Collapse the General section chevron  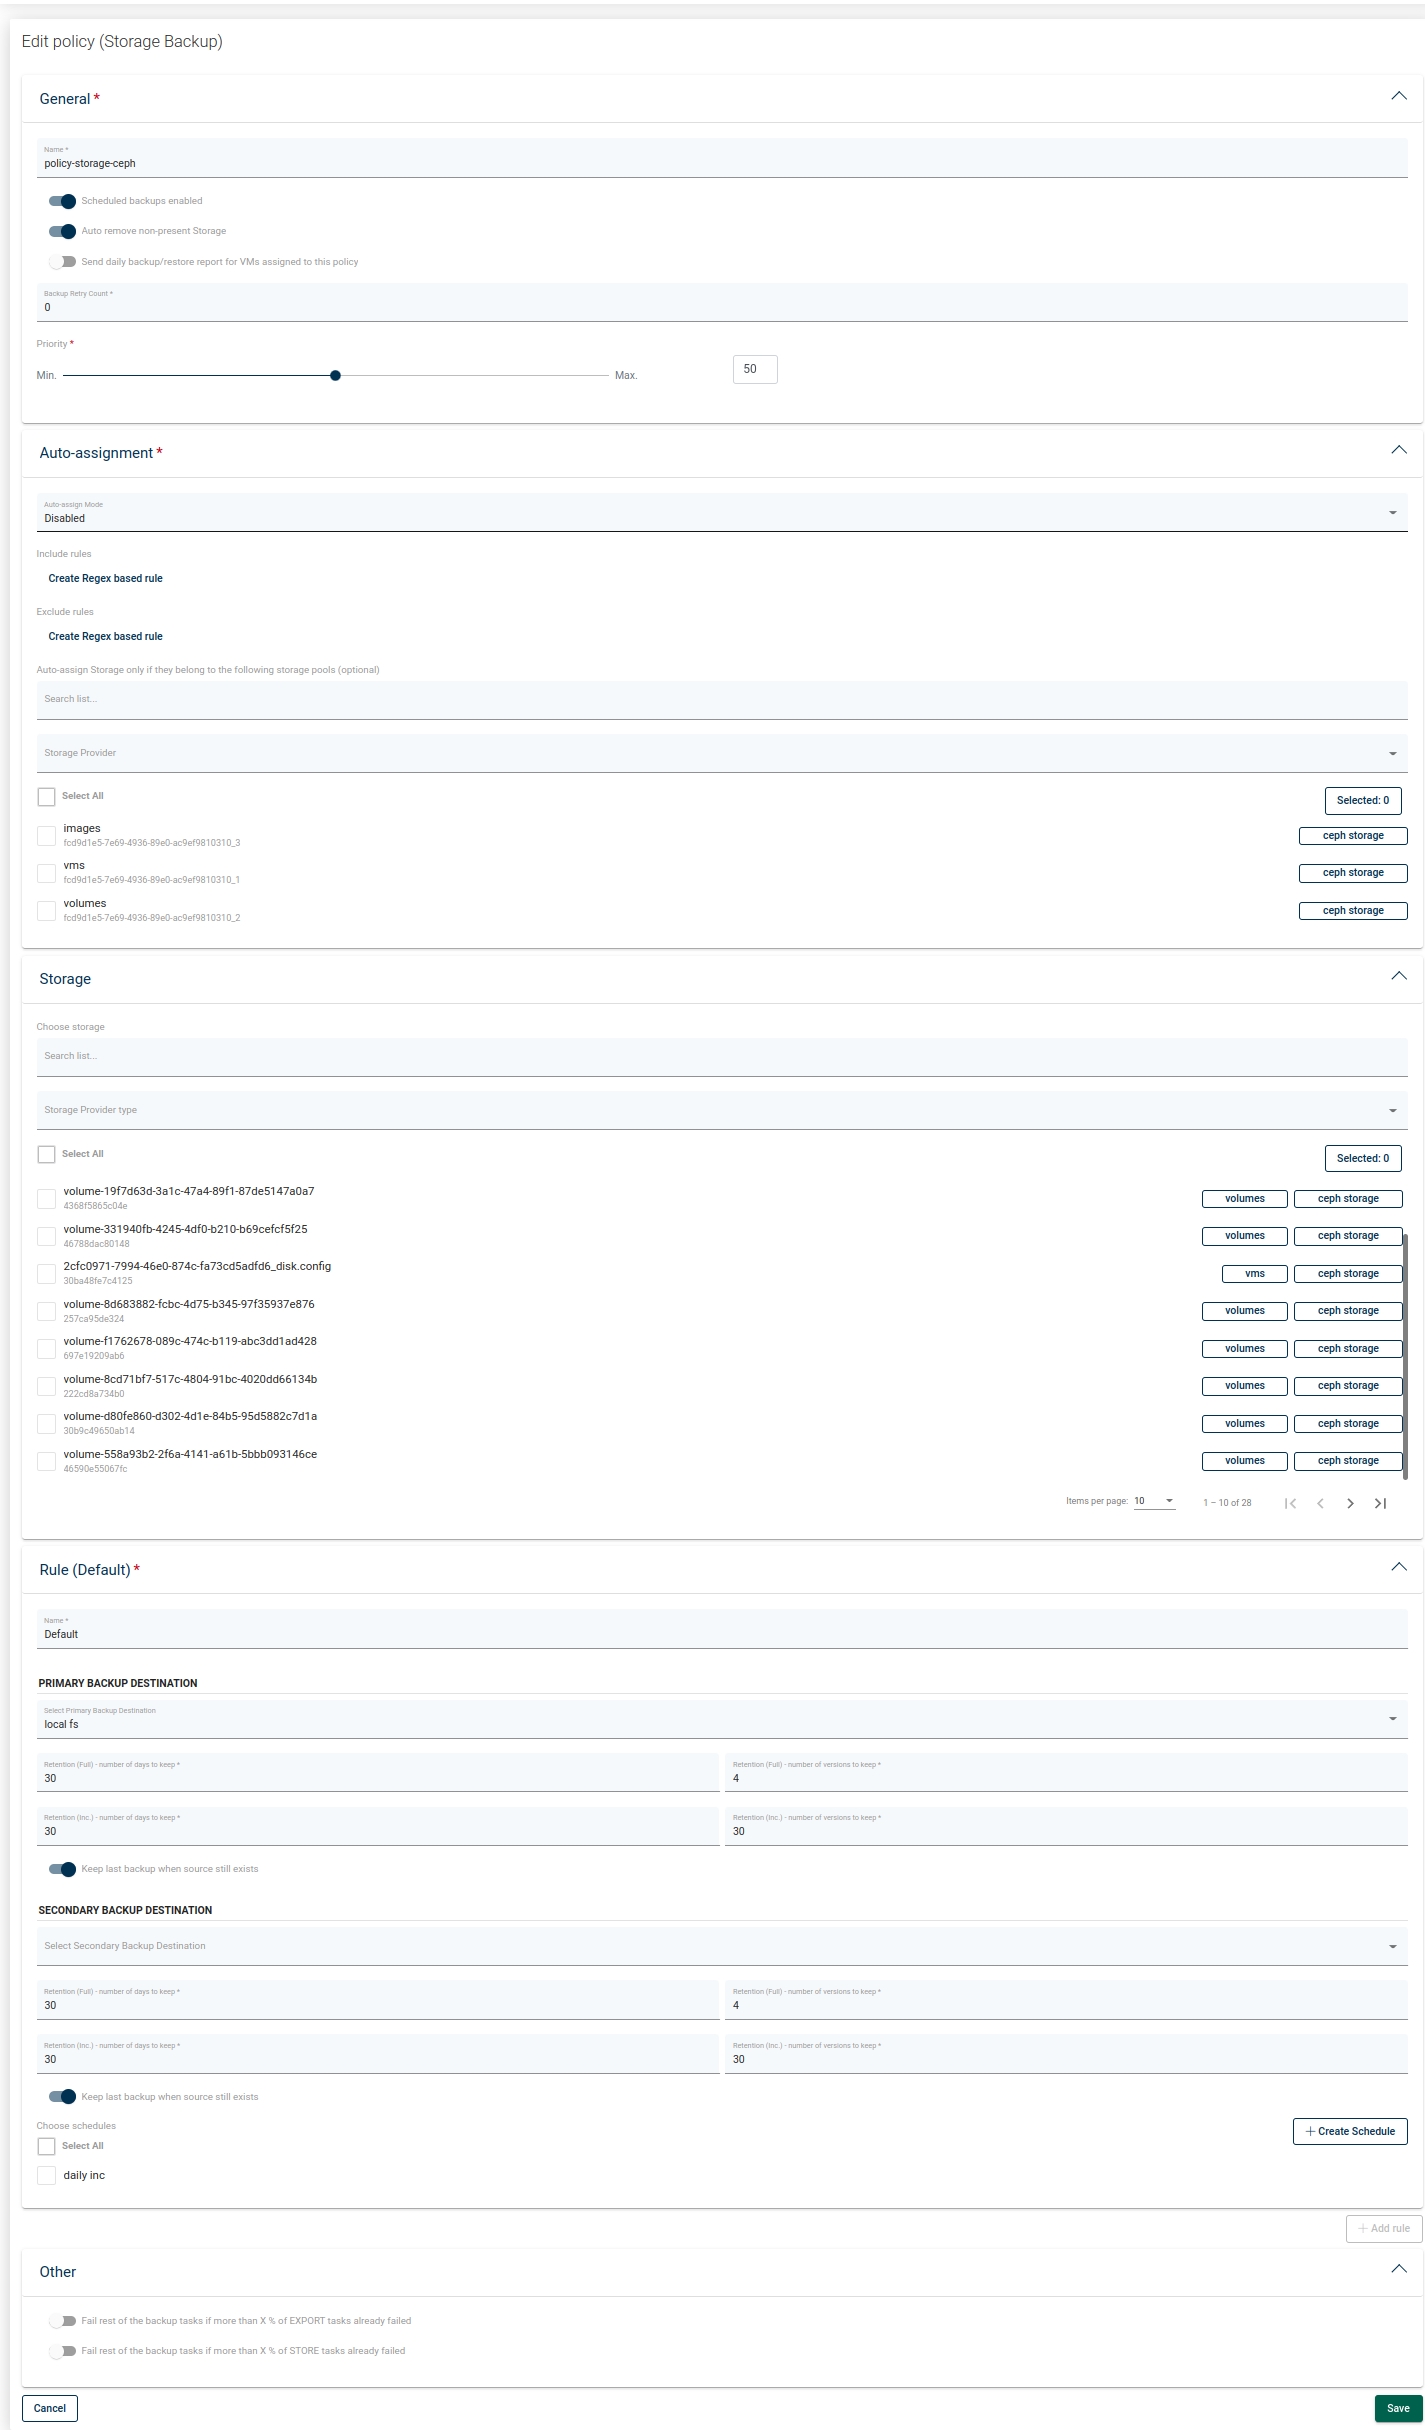click(1398, 97)
